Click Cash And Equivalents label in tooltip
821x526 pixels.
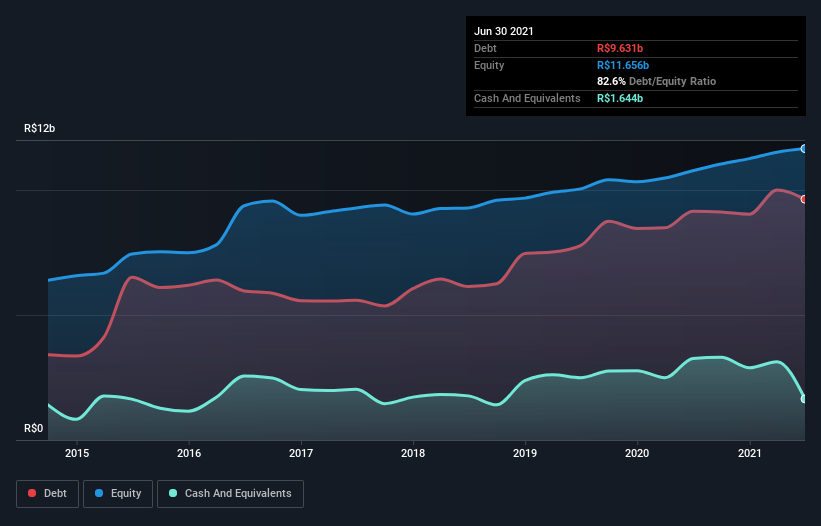tap(527, 98)
